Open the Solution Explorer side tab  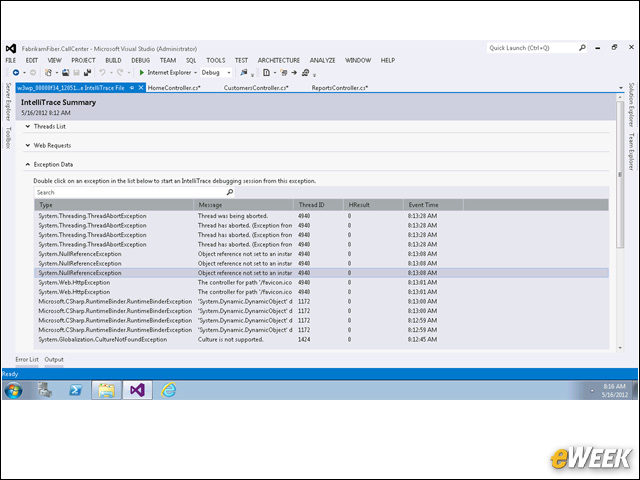coord(631,105)
